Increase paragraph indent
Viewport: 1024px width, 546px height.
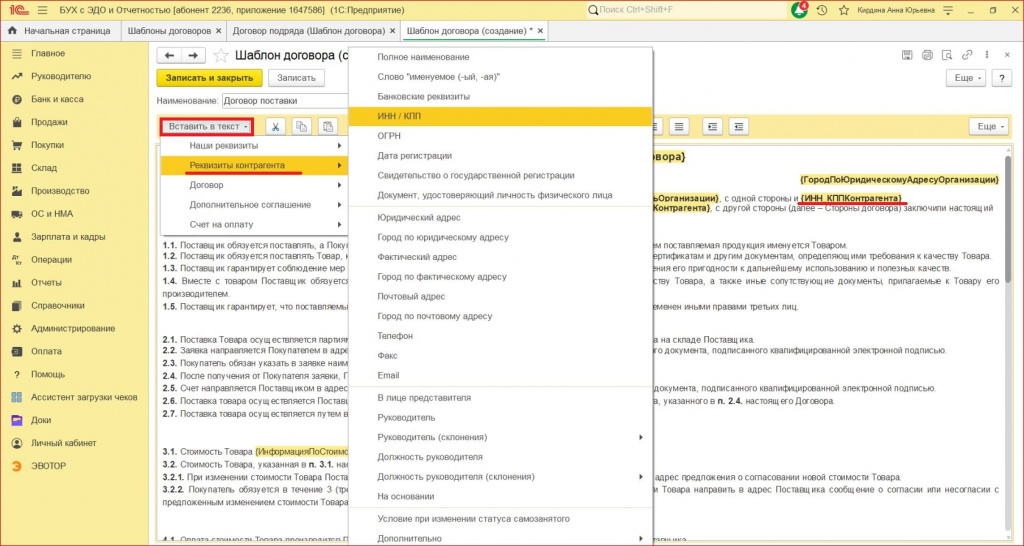coord(712,127)
